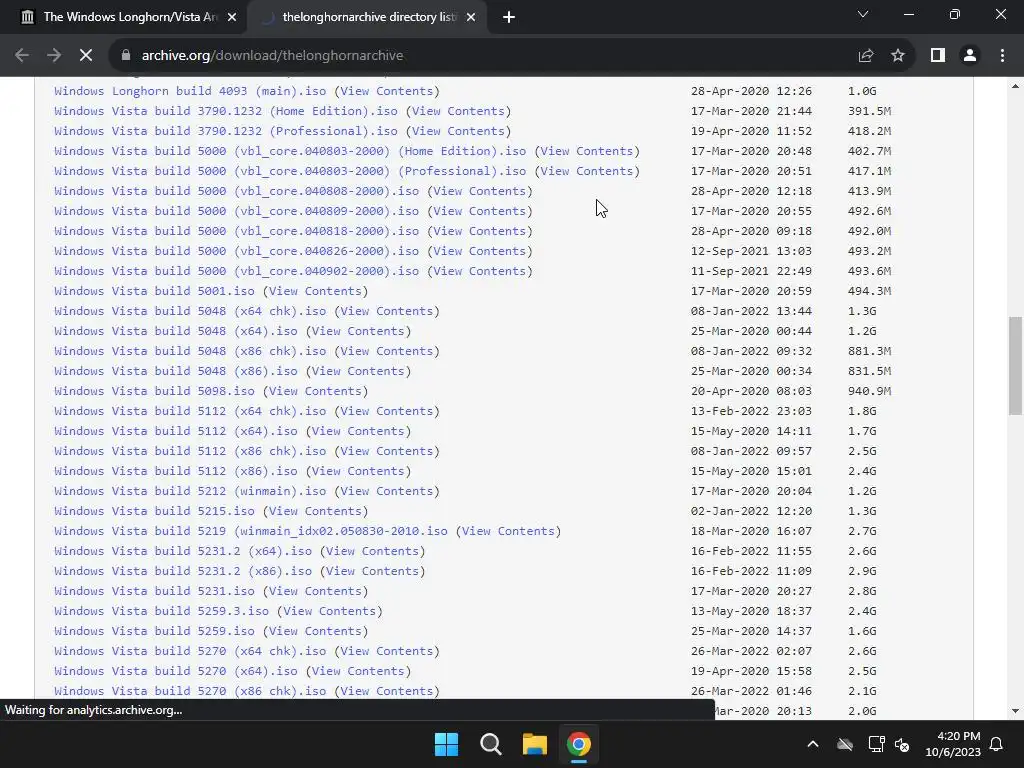Viewport: 1024px width, 768px height.
Task: Open the Windows Start menu
Action: (x=447, y=744)
